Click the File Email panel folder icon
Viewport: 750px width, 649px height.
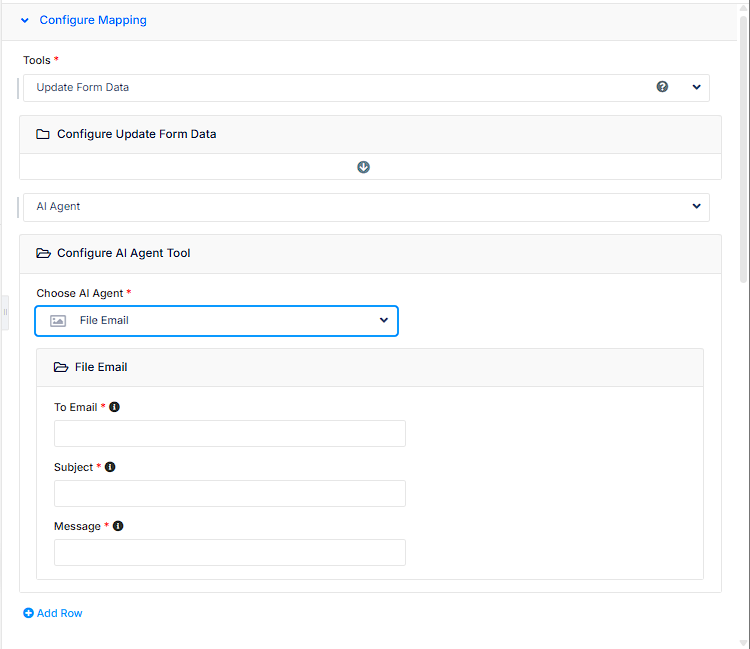pos(61,367)
